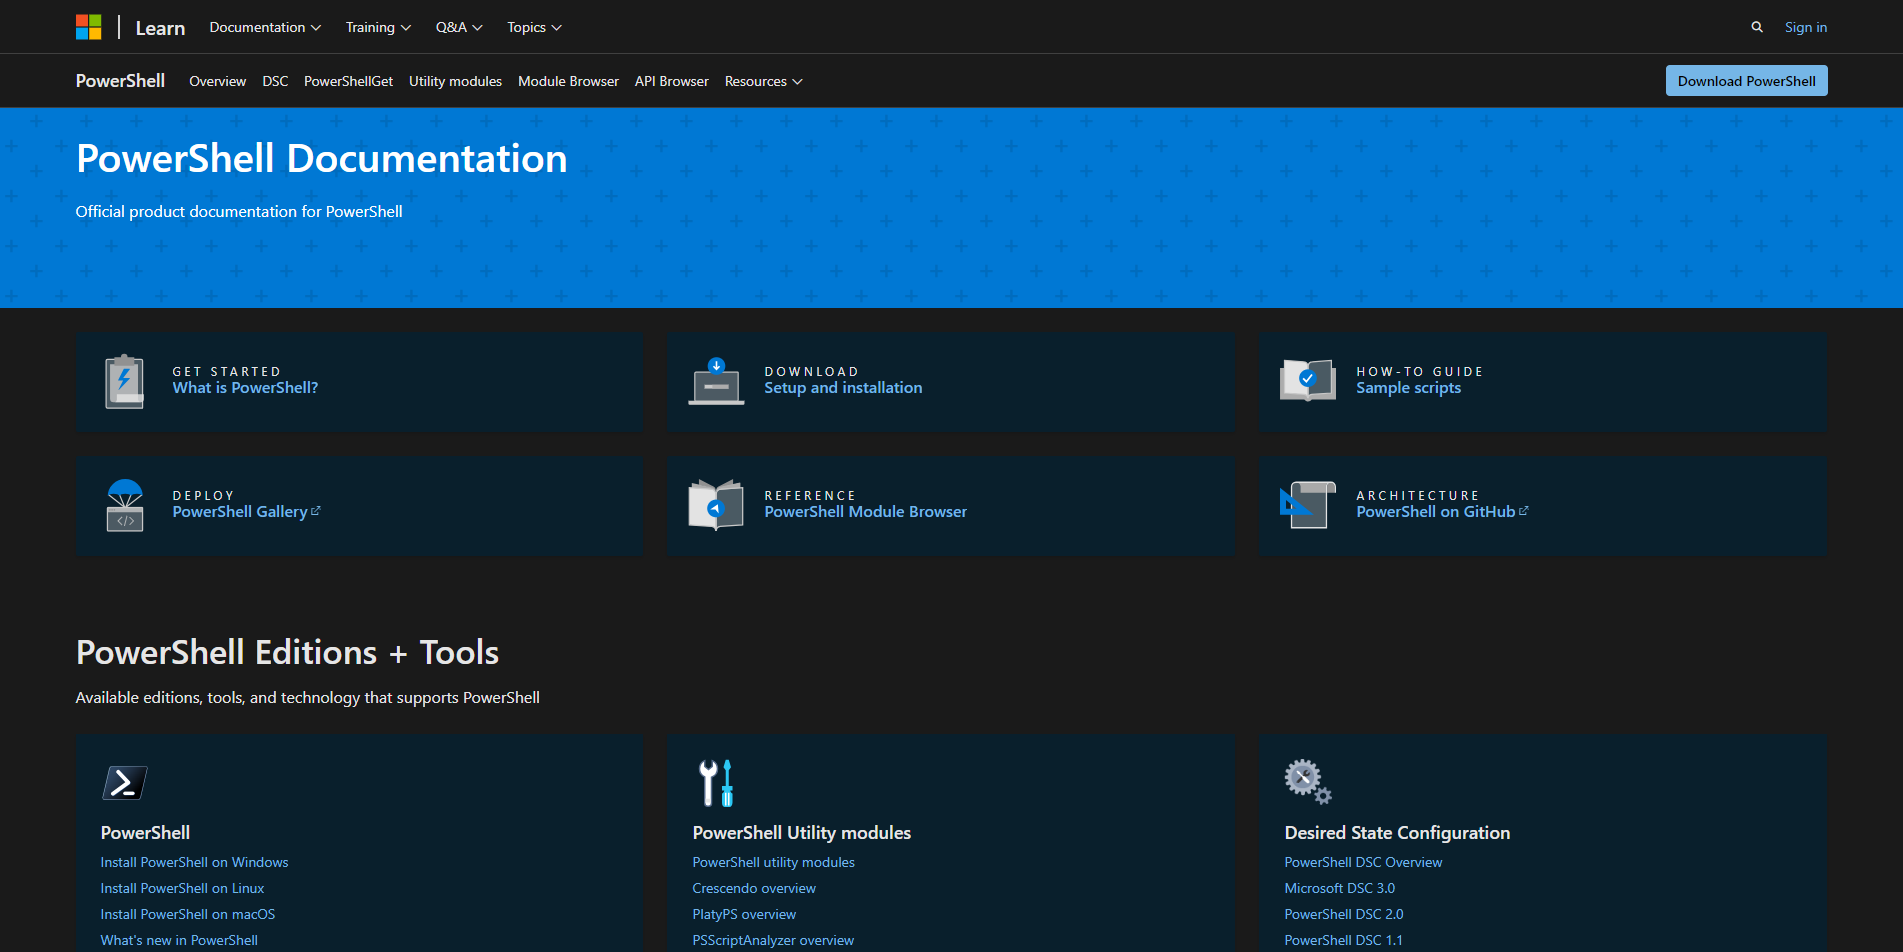Click the Architecture blueprint triangle icon
The image size is (1903, 952).
pos(1308,505)
